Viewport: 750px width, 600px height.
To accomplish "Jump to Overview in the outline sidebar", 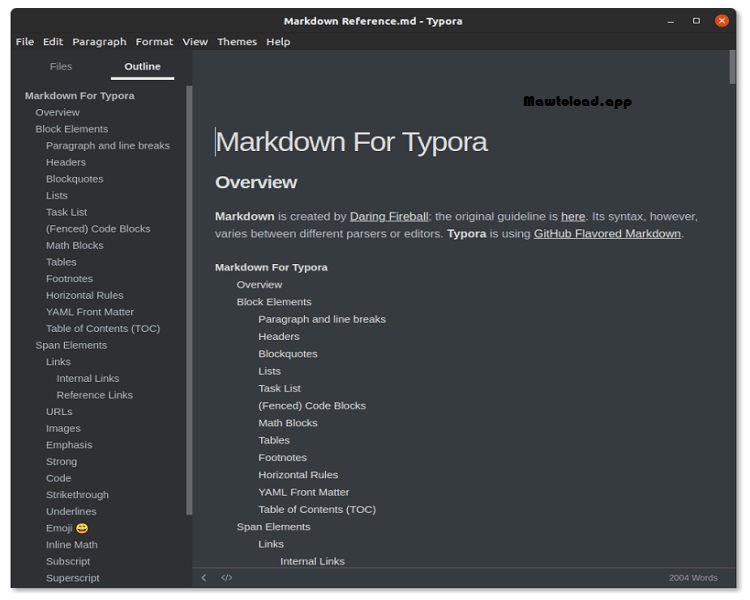I will (57, 112).
